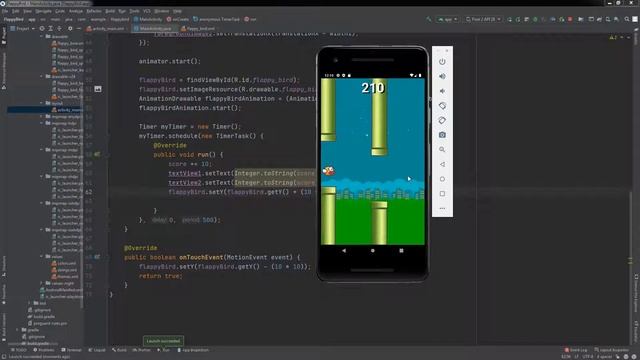Click emulator toolbar overview square icon
Screen dimensions: 640x360
442,194
